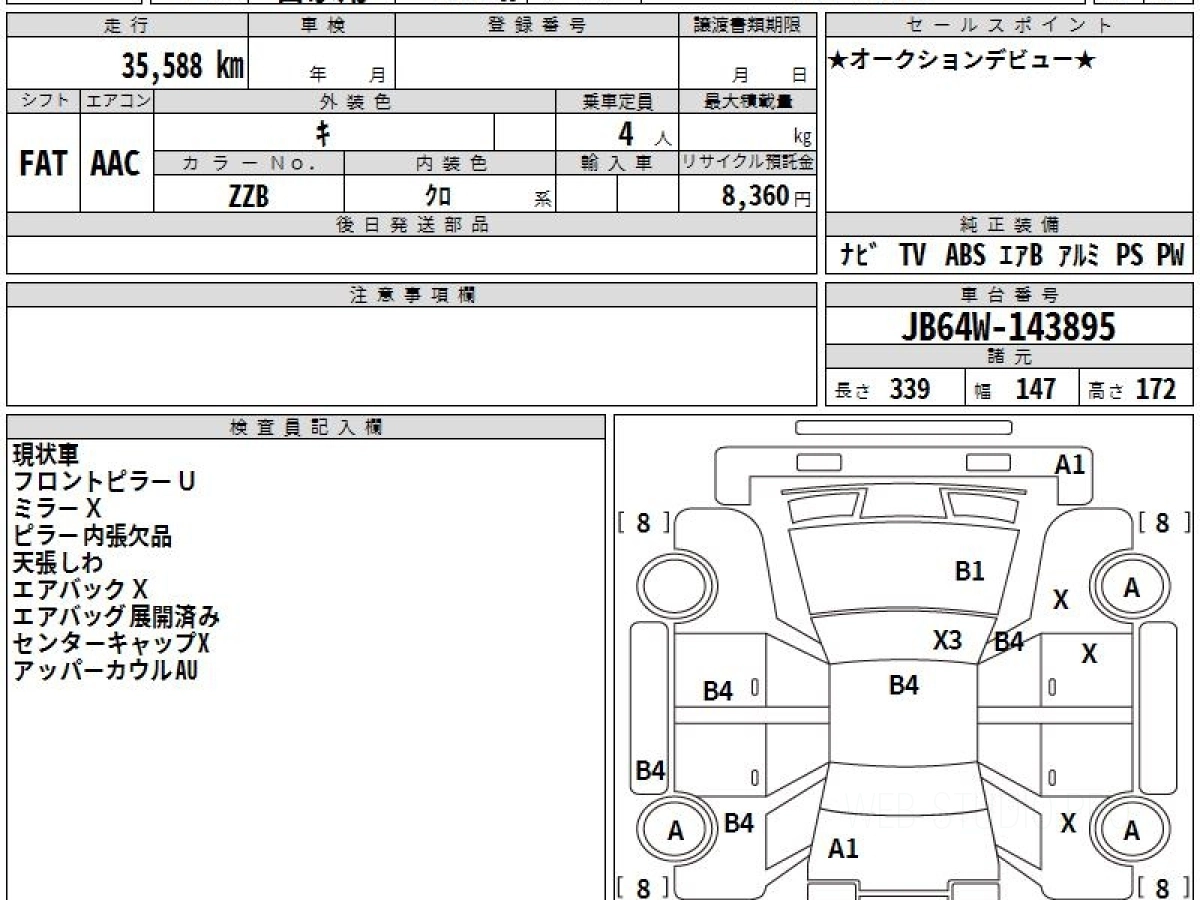
Task: Click the recycle deposit value 8,360円
Action: point(767,196)
